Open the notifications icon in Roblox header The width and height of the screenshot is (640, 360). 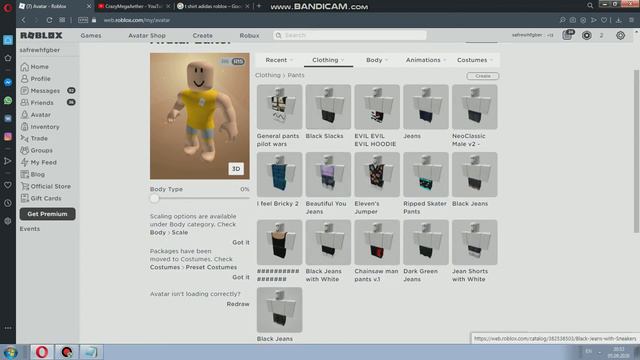567,35
